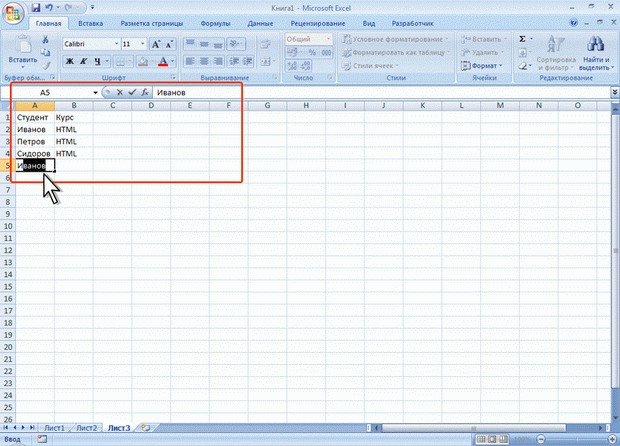Toggle underline Ч formatting

(97, 61)
